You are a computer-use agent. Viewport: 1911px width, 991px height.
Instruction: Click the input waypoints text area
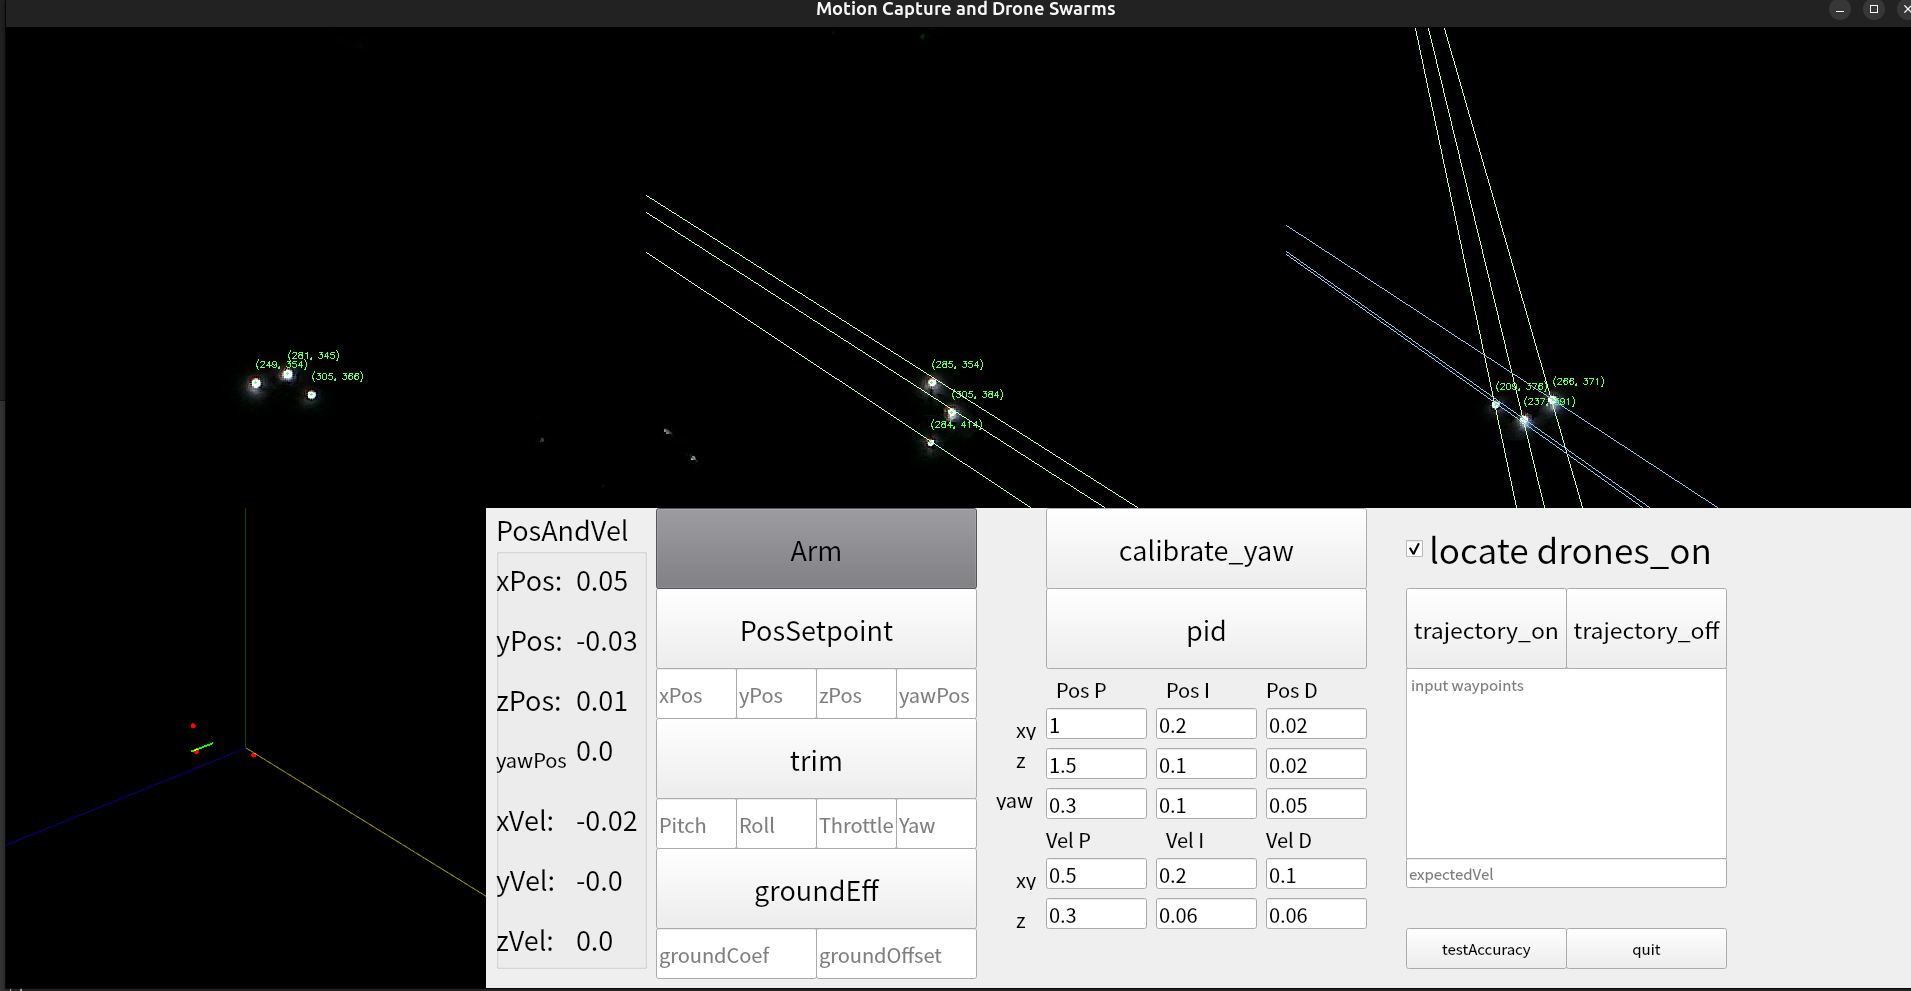(1565, 765)
